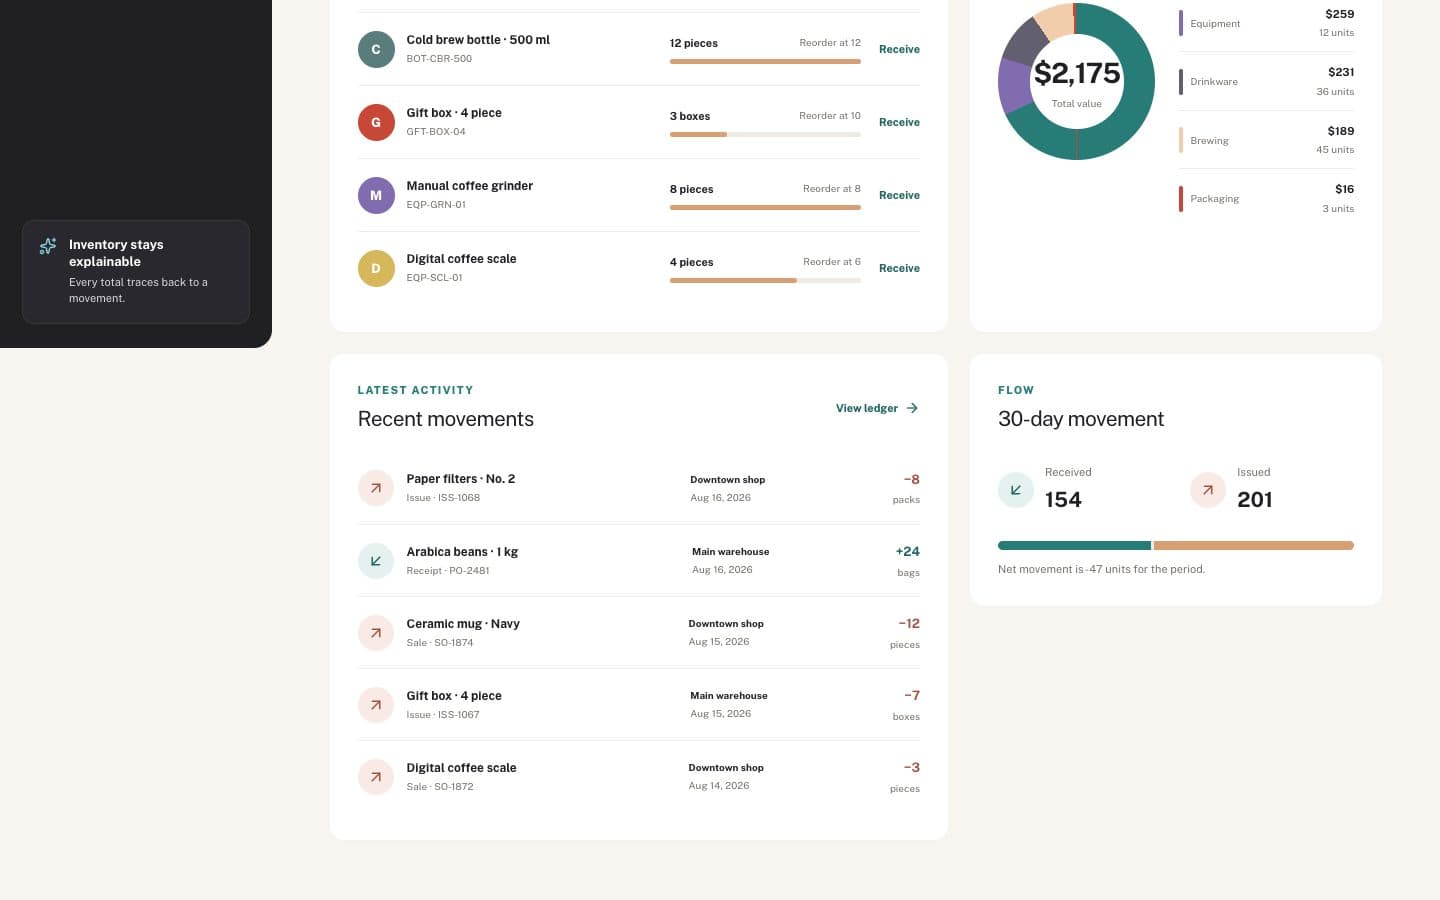Receive stock for Digital coffee scale
This screenshot has height=900, width=1440.
pyautogui.click(x=899, y=268)
